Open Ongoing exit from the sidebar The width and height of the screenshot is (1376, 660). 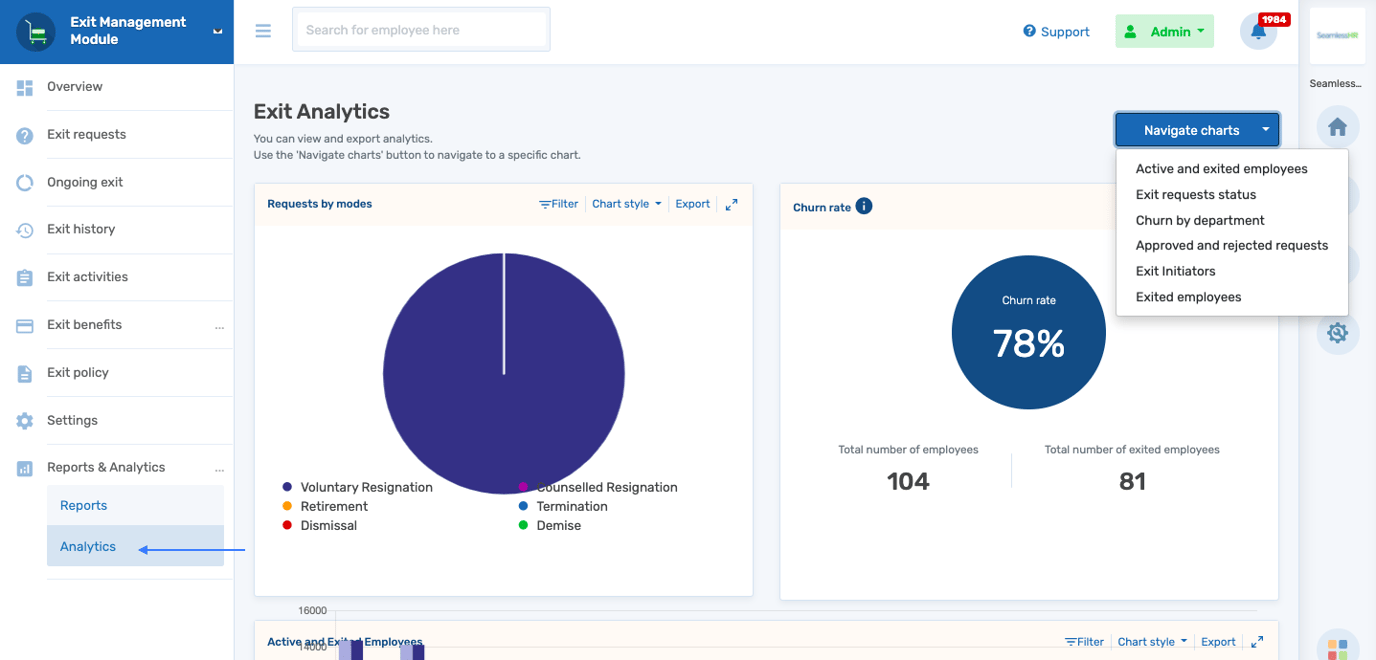23,182
